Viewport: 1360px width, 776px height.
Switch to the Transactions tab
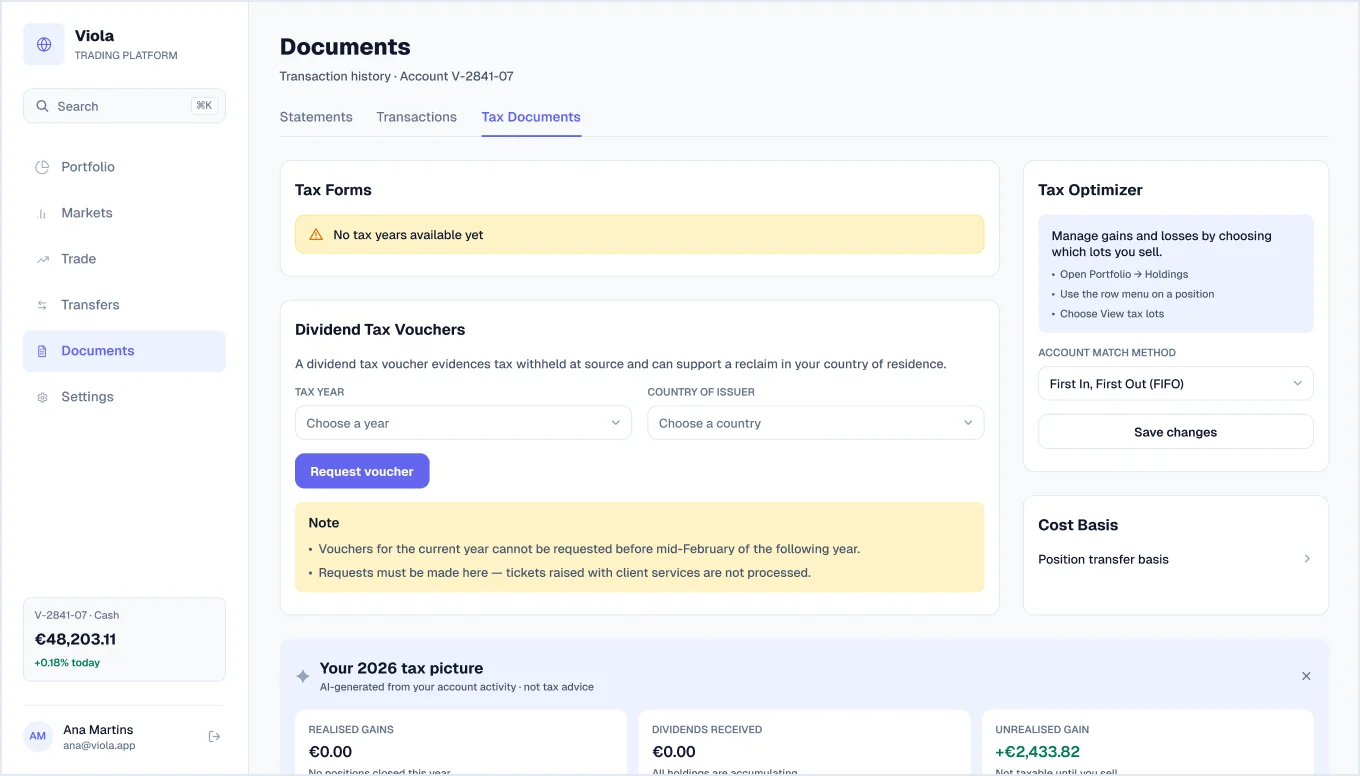[417, 117]
